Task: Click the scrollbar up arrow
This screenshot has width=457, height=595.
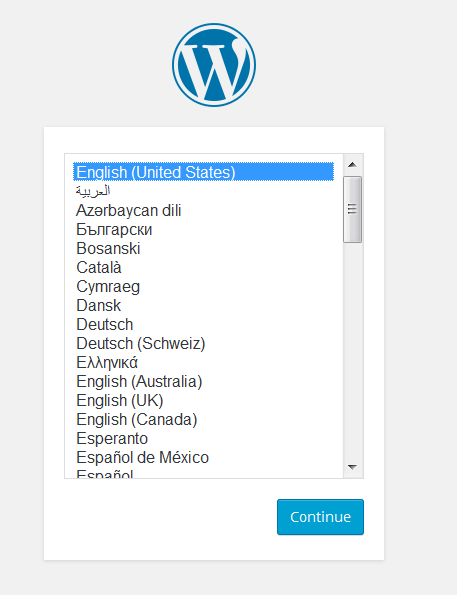Action: pos(353,164)
